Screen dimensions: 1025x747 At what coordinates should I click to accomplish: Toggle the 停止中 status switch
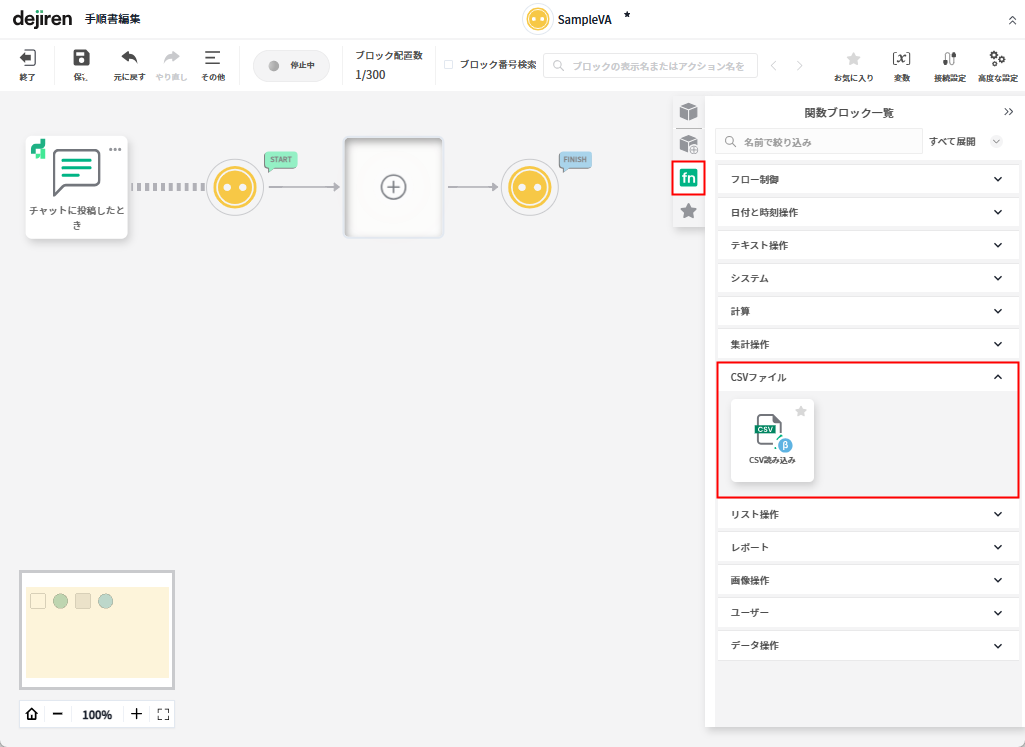[291, 66]
